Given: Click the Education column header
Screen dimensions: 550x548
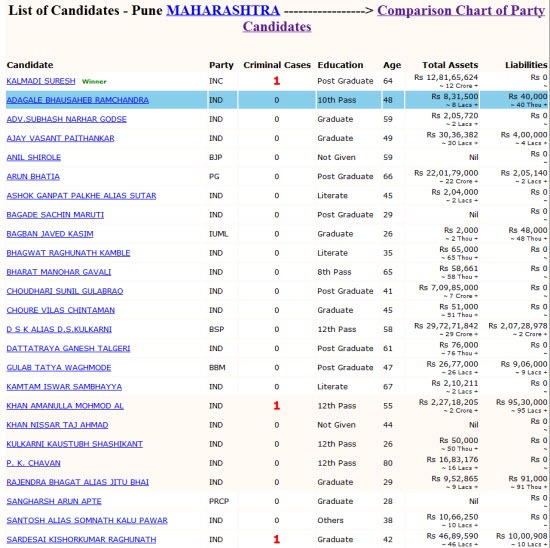Looking at the screenshot, I should 340,65.
